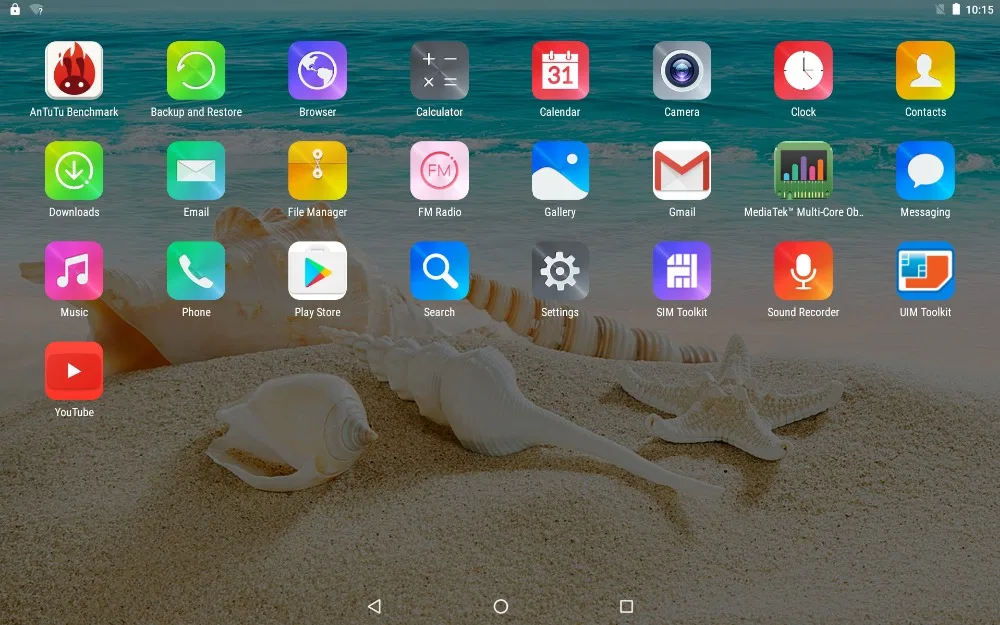The height and width of the screenshot is (625, 1000).
Task: Tap the Back navigation button
Action: tap(375, 606)
